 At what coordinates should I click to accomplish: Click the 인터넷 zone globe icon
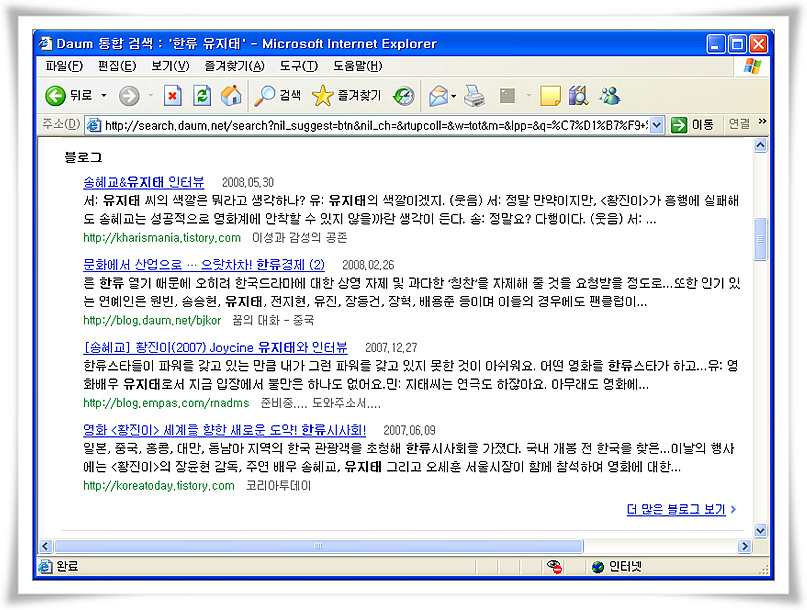coord(598,567)
